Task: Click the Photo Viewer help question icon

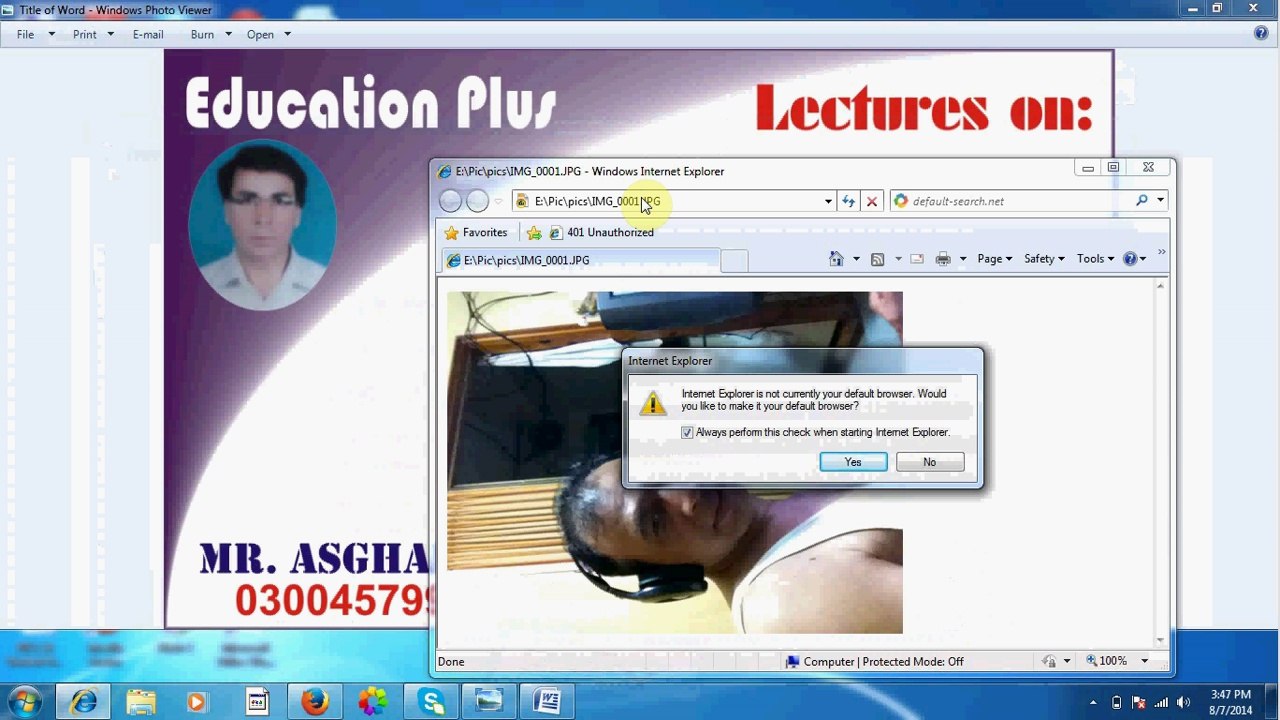Action: tap(1261, 33)
